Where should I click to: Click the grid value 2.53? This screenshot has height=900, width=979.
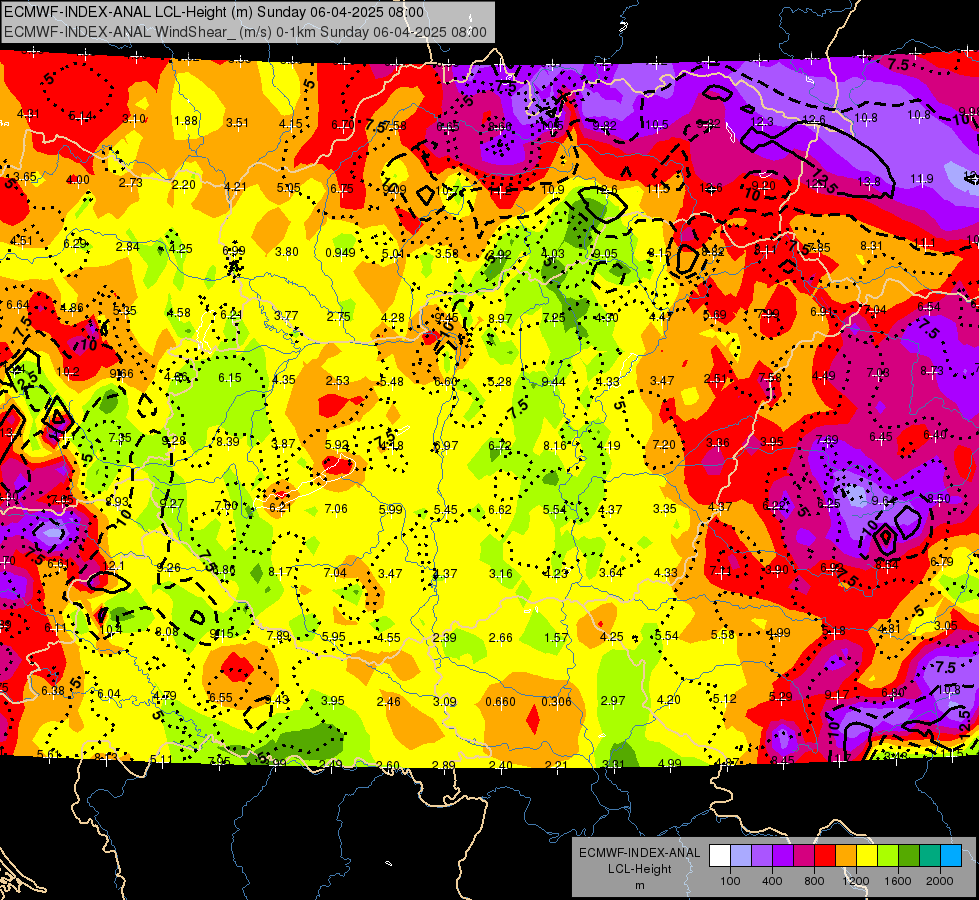pyautogui.click(x=338, y=380)
